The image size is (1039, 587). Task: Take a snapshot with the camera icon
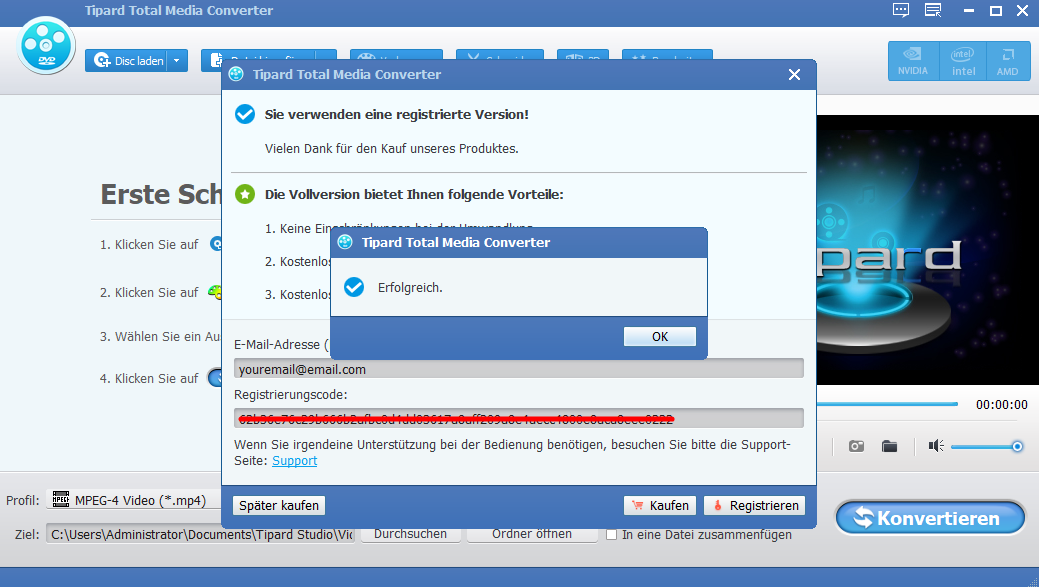856,446
